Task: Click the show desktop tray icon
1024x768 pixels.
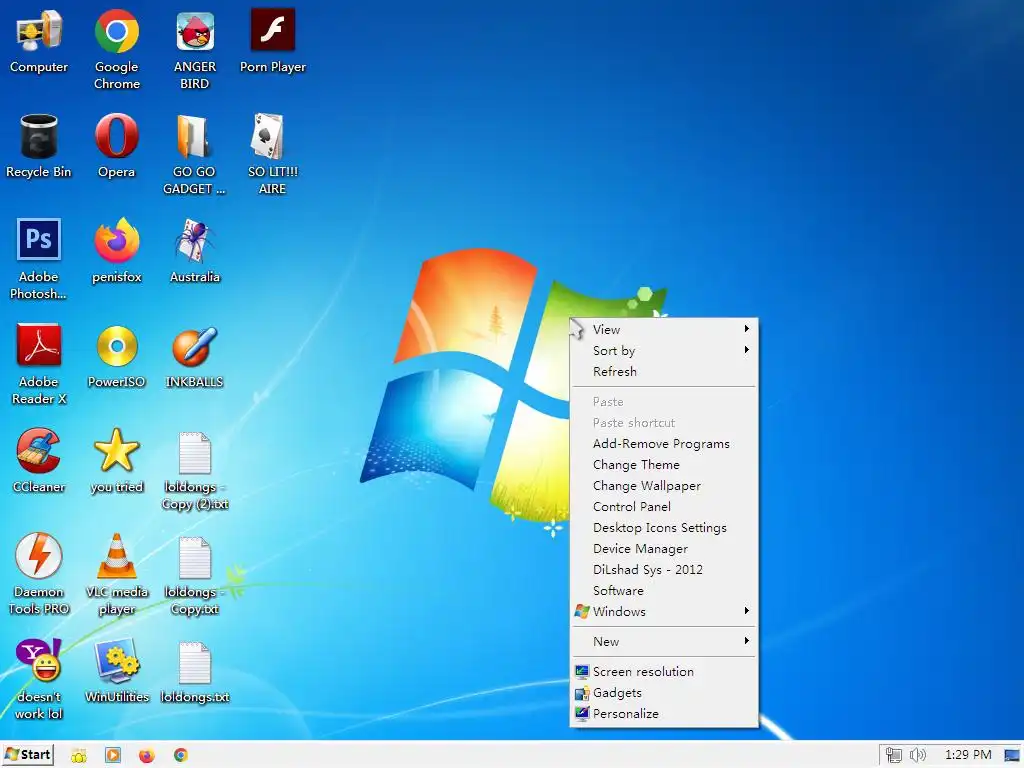Action: 1012,756
